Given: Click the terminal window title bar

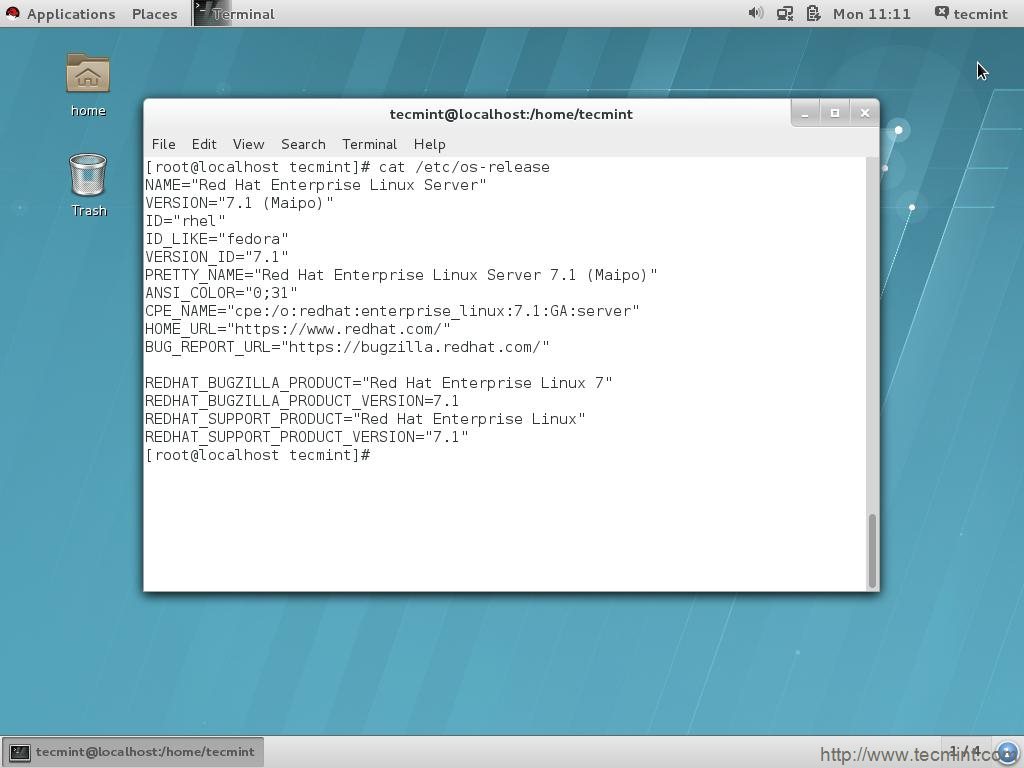Looking at the screenshot, I should tap(511, 114).
